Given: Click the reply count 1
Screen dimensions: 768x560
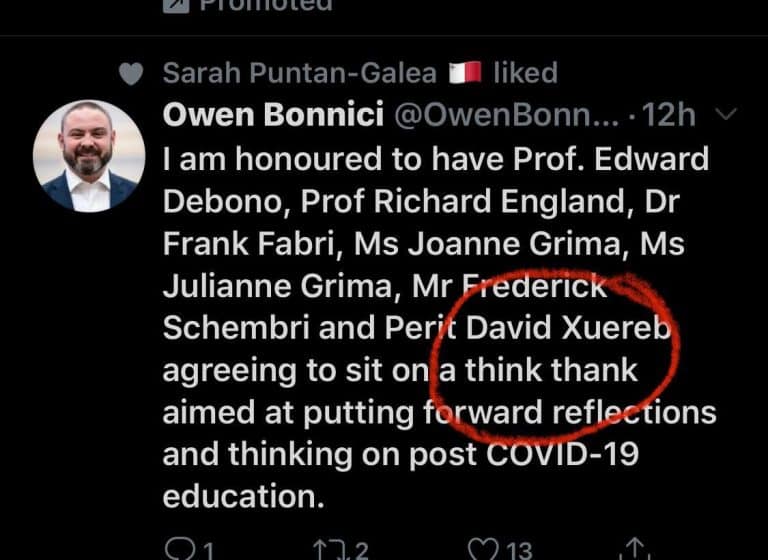Looking at the screenshot, I should (x=205, y=549).
